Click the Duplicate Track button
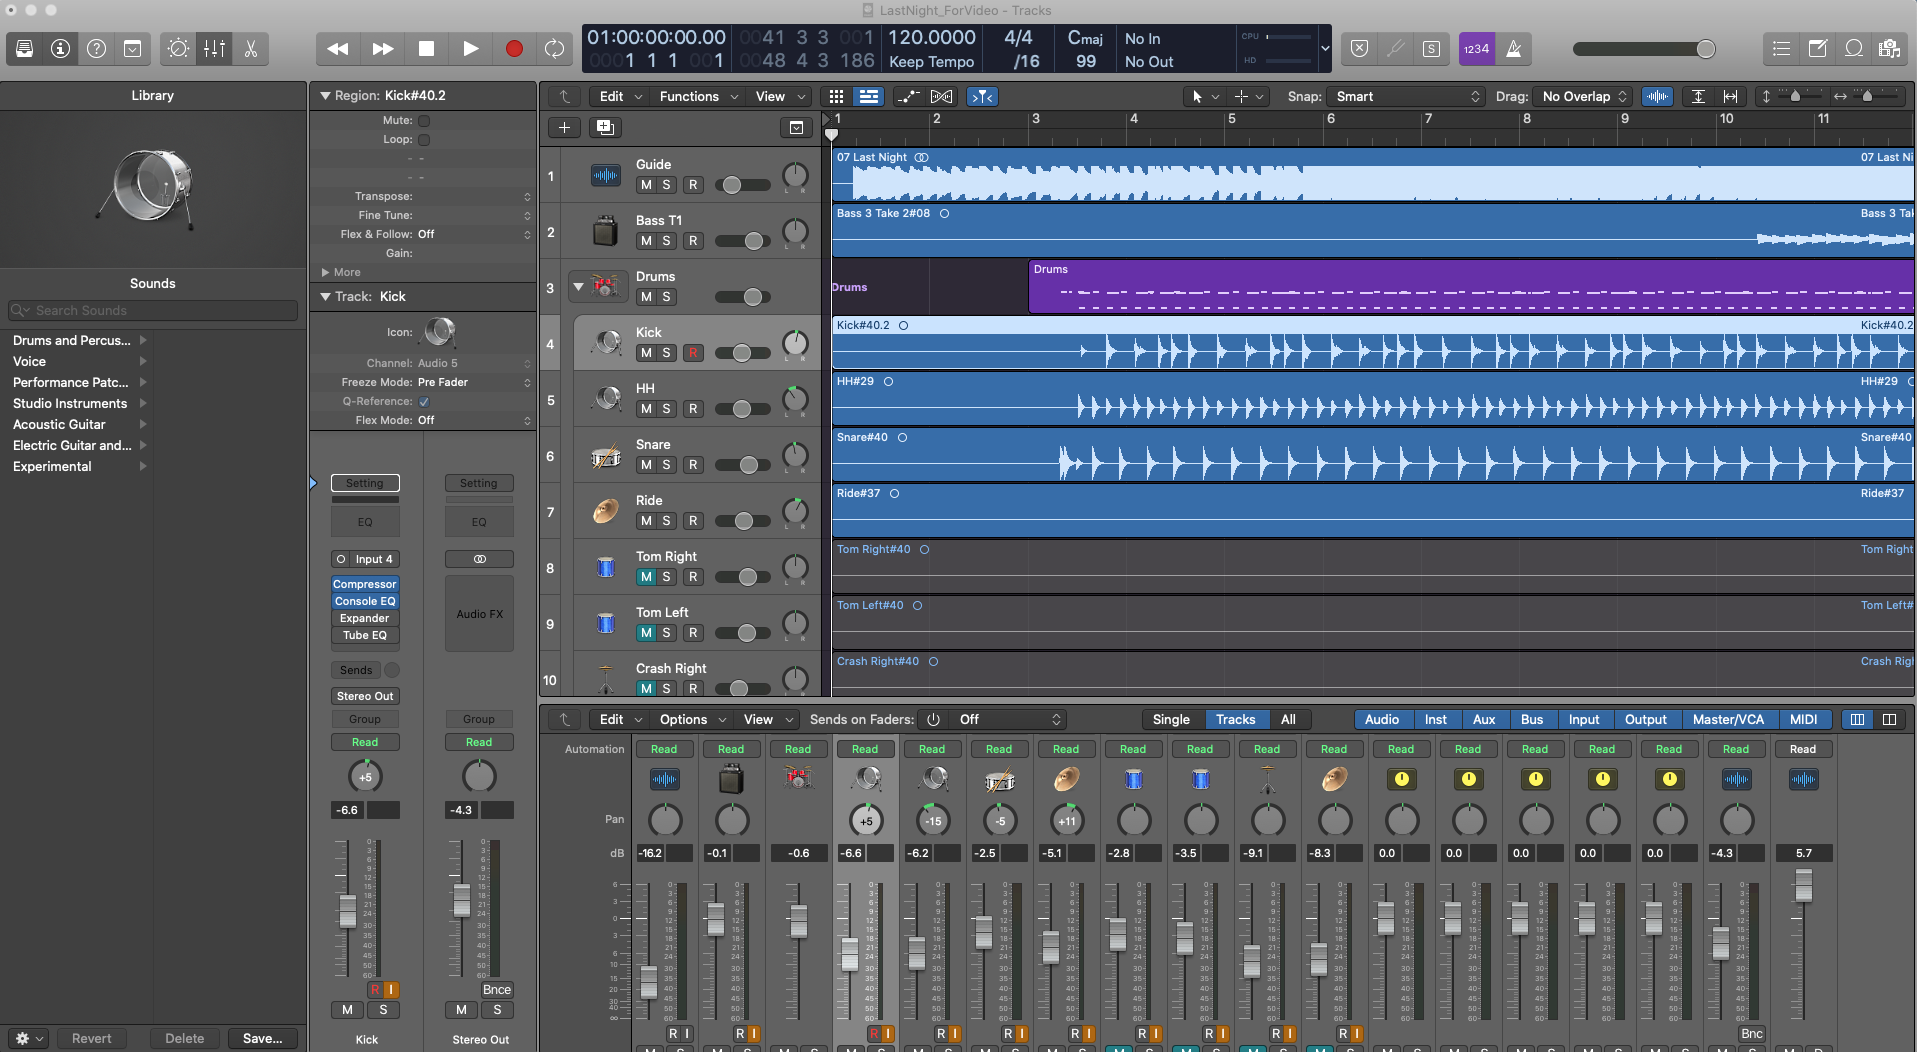1917x1052 pixels. pyautogui.click(x=604, y=127)
